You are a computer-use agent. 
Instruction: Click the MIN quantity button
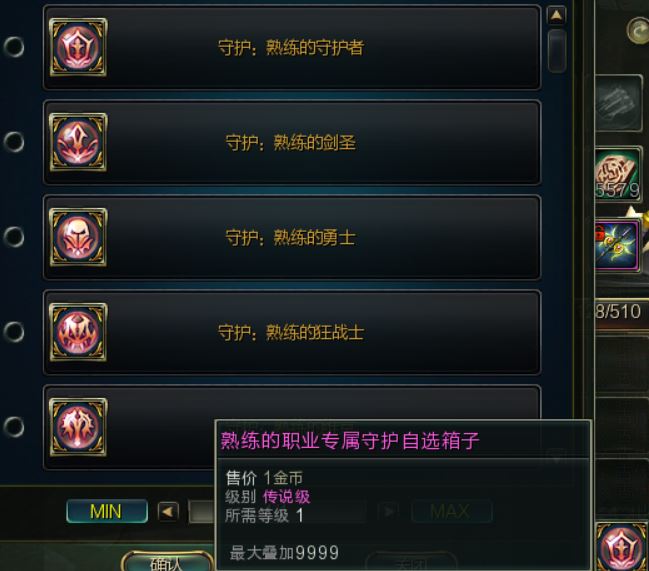(x=106, y=511)
